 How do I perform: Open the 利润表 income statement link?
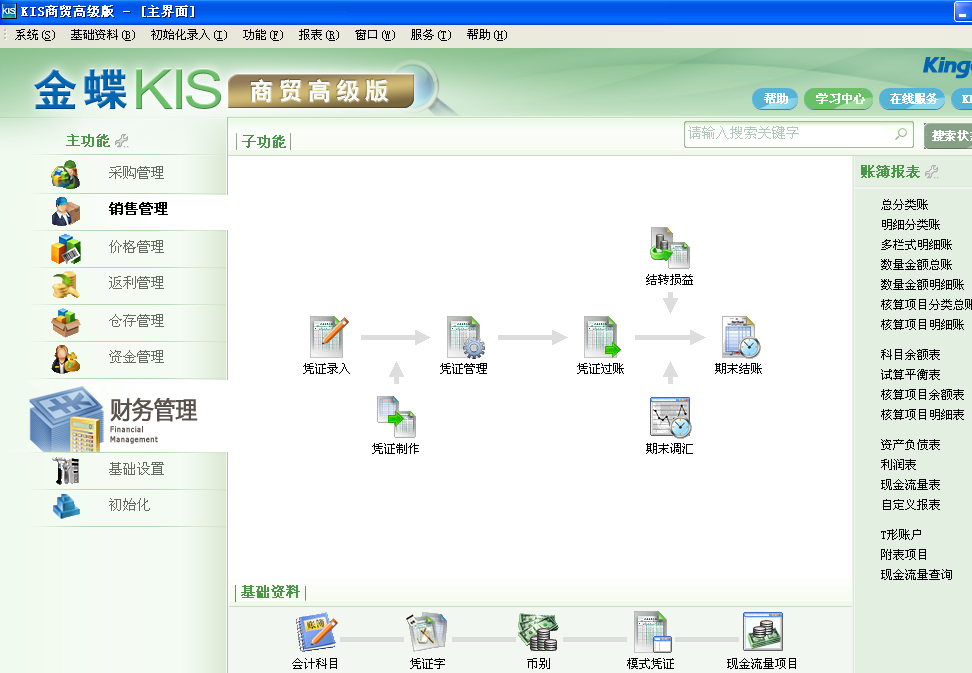point(898,465)
